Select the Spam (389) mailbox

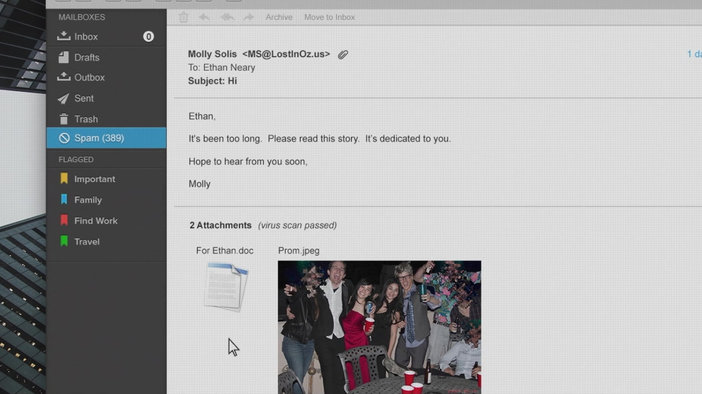(106, 138)
